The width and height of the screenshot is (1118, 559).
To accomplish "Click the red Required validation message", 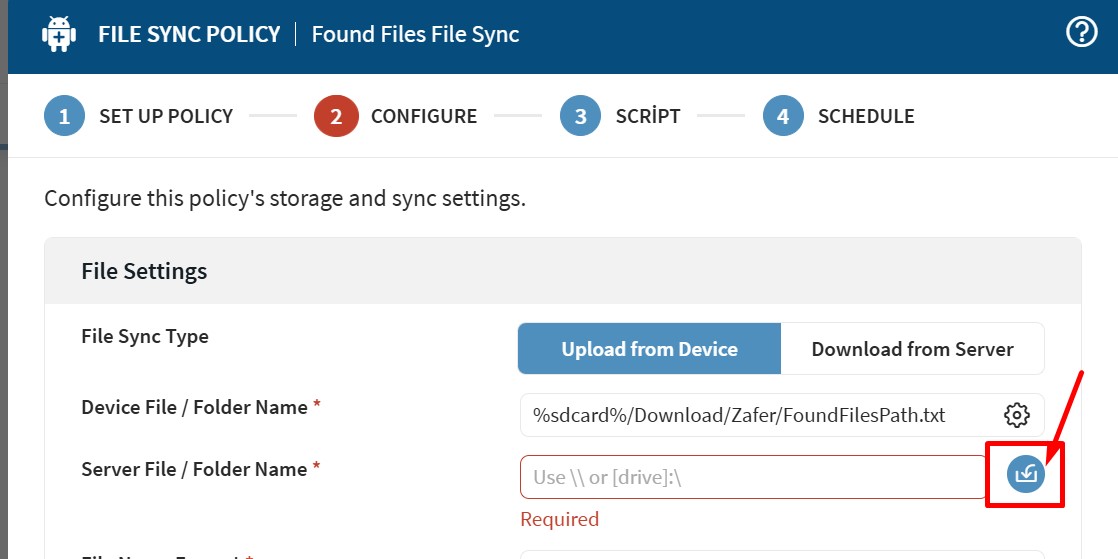I will (x=559, y=519).
